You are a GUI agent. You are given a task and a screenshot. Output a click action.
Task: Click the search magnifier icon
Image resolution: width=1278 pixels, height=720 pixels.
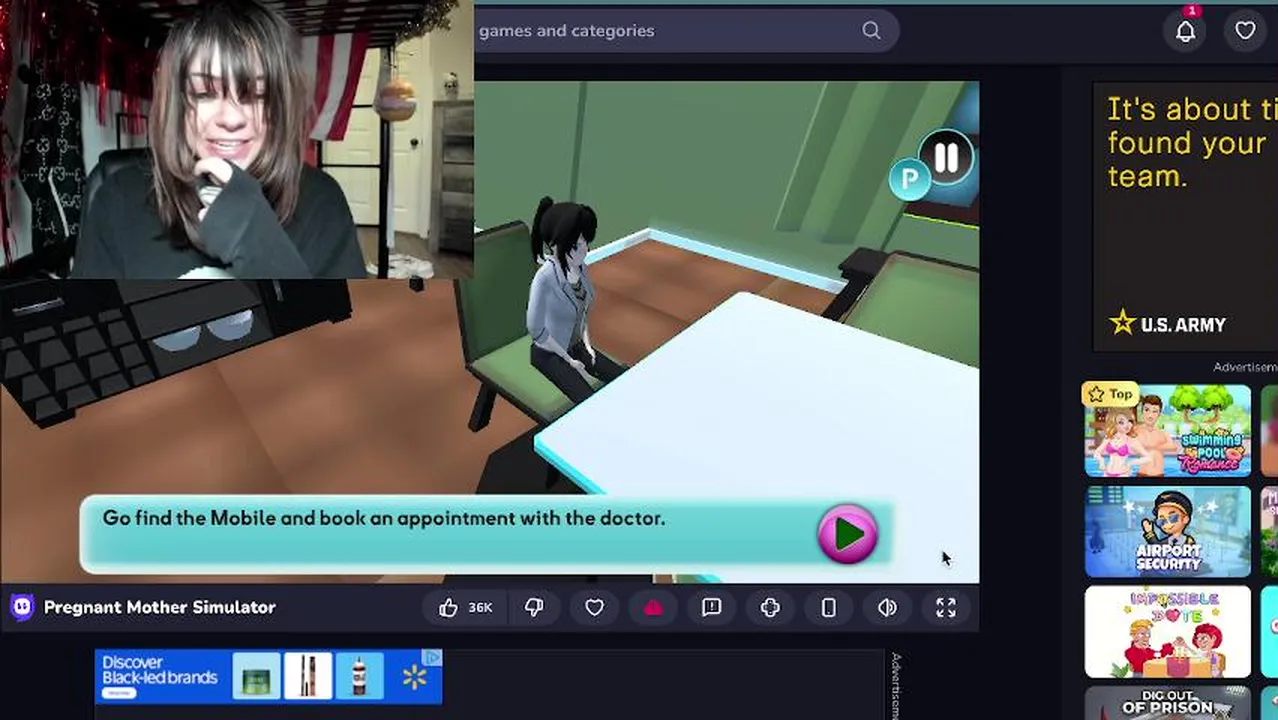tap(871, 31)
